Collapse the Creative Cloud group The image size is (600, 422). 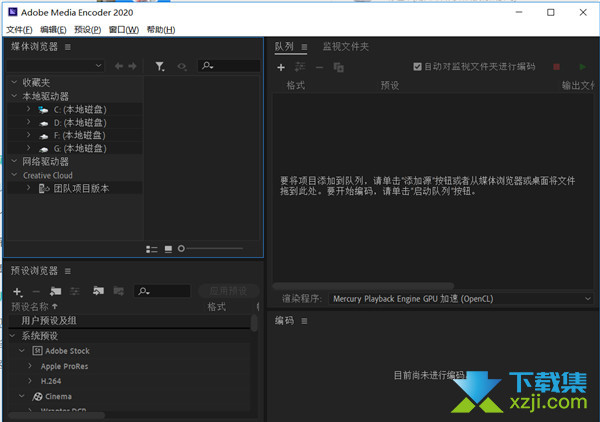[15, 175]
